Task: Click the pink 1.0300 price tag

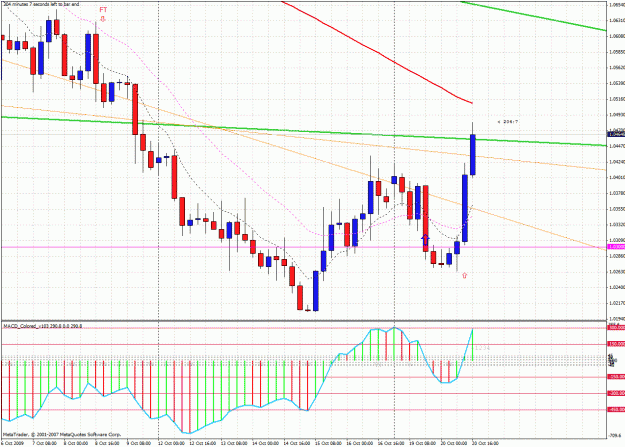Action: click(x=616, y=247)
